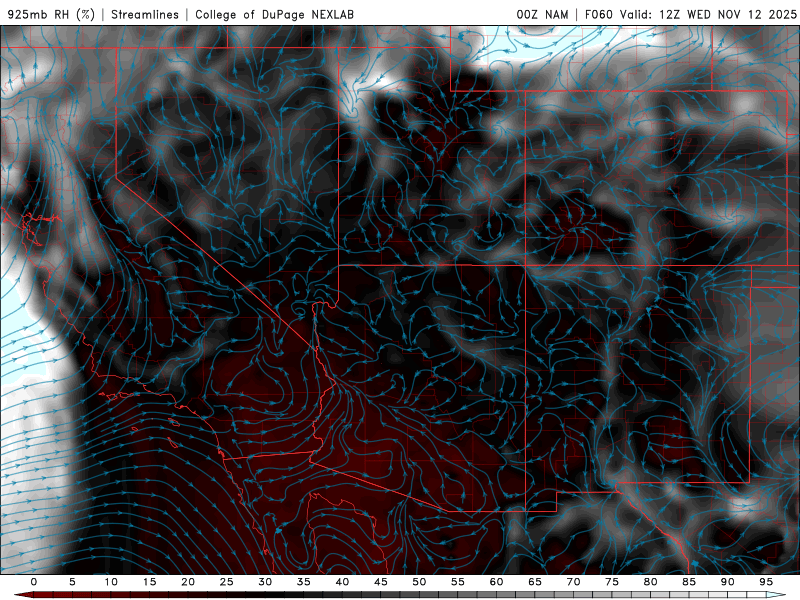This screenshot has height=600, width=800.
Task: Click the '10' label on the color scale
Action: coord(111,582)
